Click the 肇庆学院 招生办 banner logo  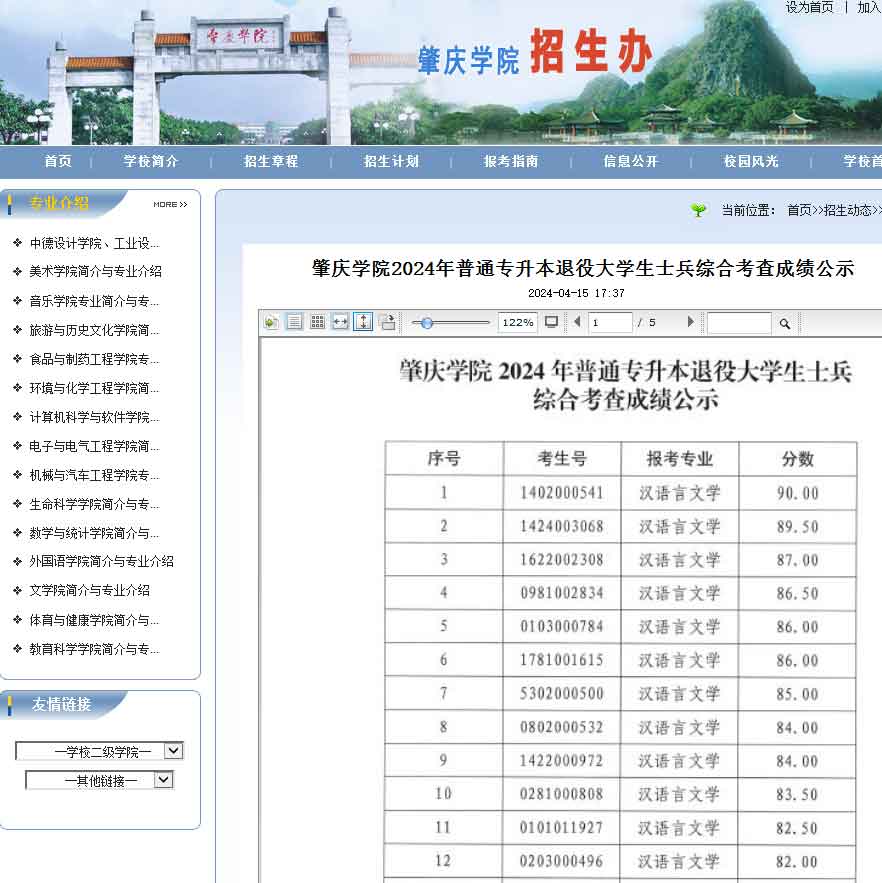[535, 53]
